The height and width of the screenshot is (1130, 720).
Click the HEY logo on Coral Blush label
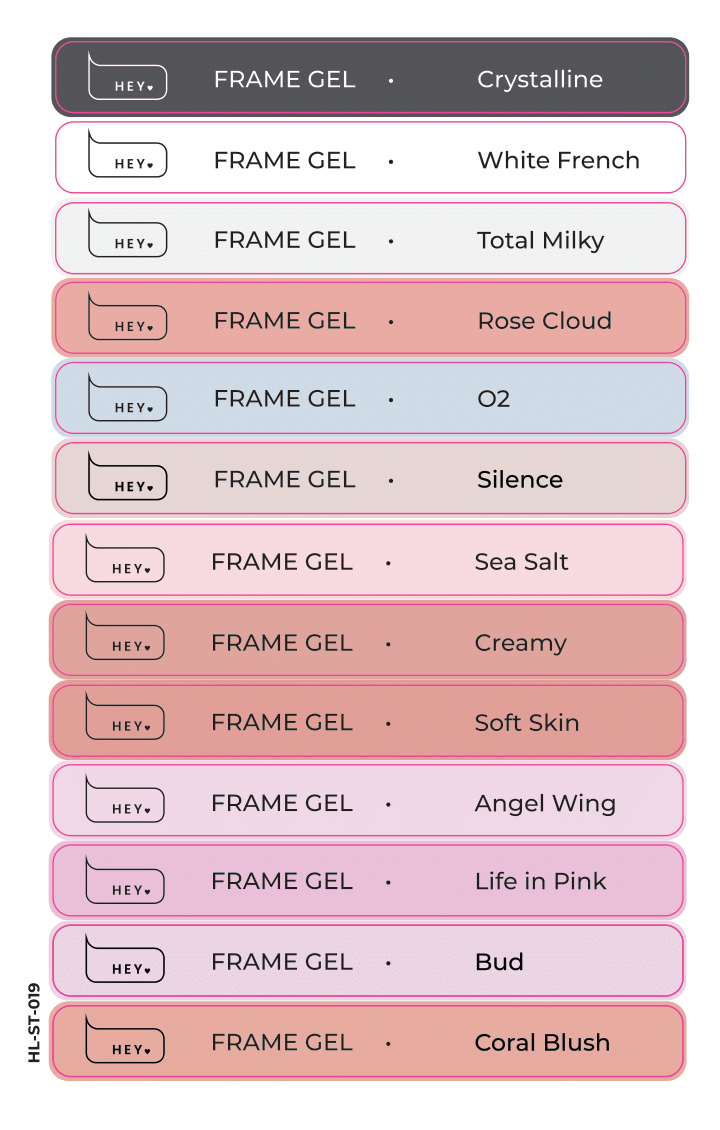125,1039
